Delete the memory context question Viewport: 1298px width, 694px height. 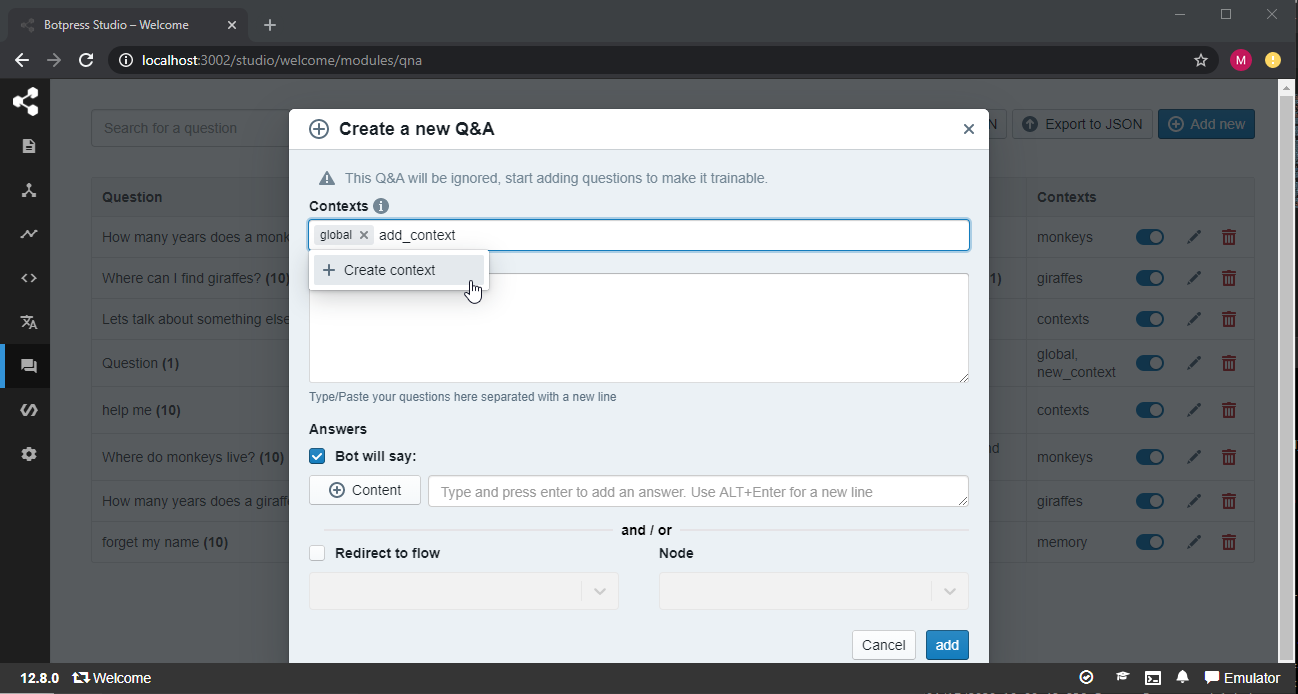coord(1229,542)
